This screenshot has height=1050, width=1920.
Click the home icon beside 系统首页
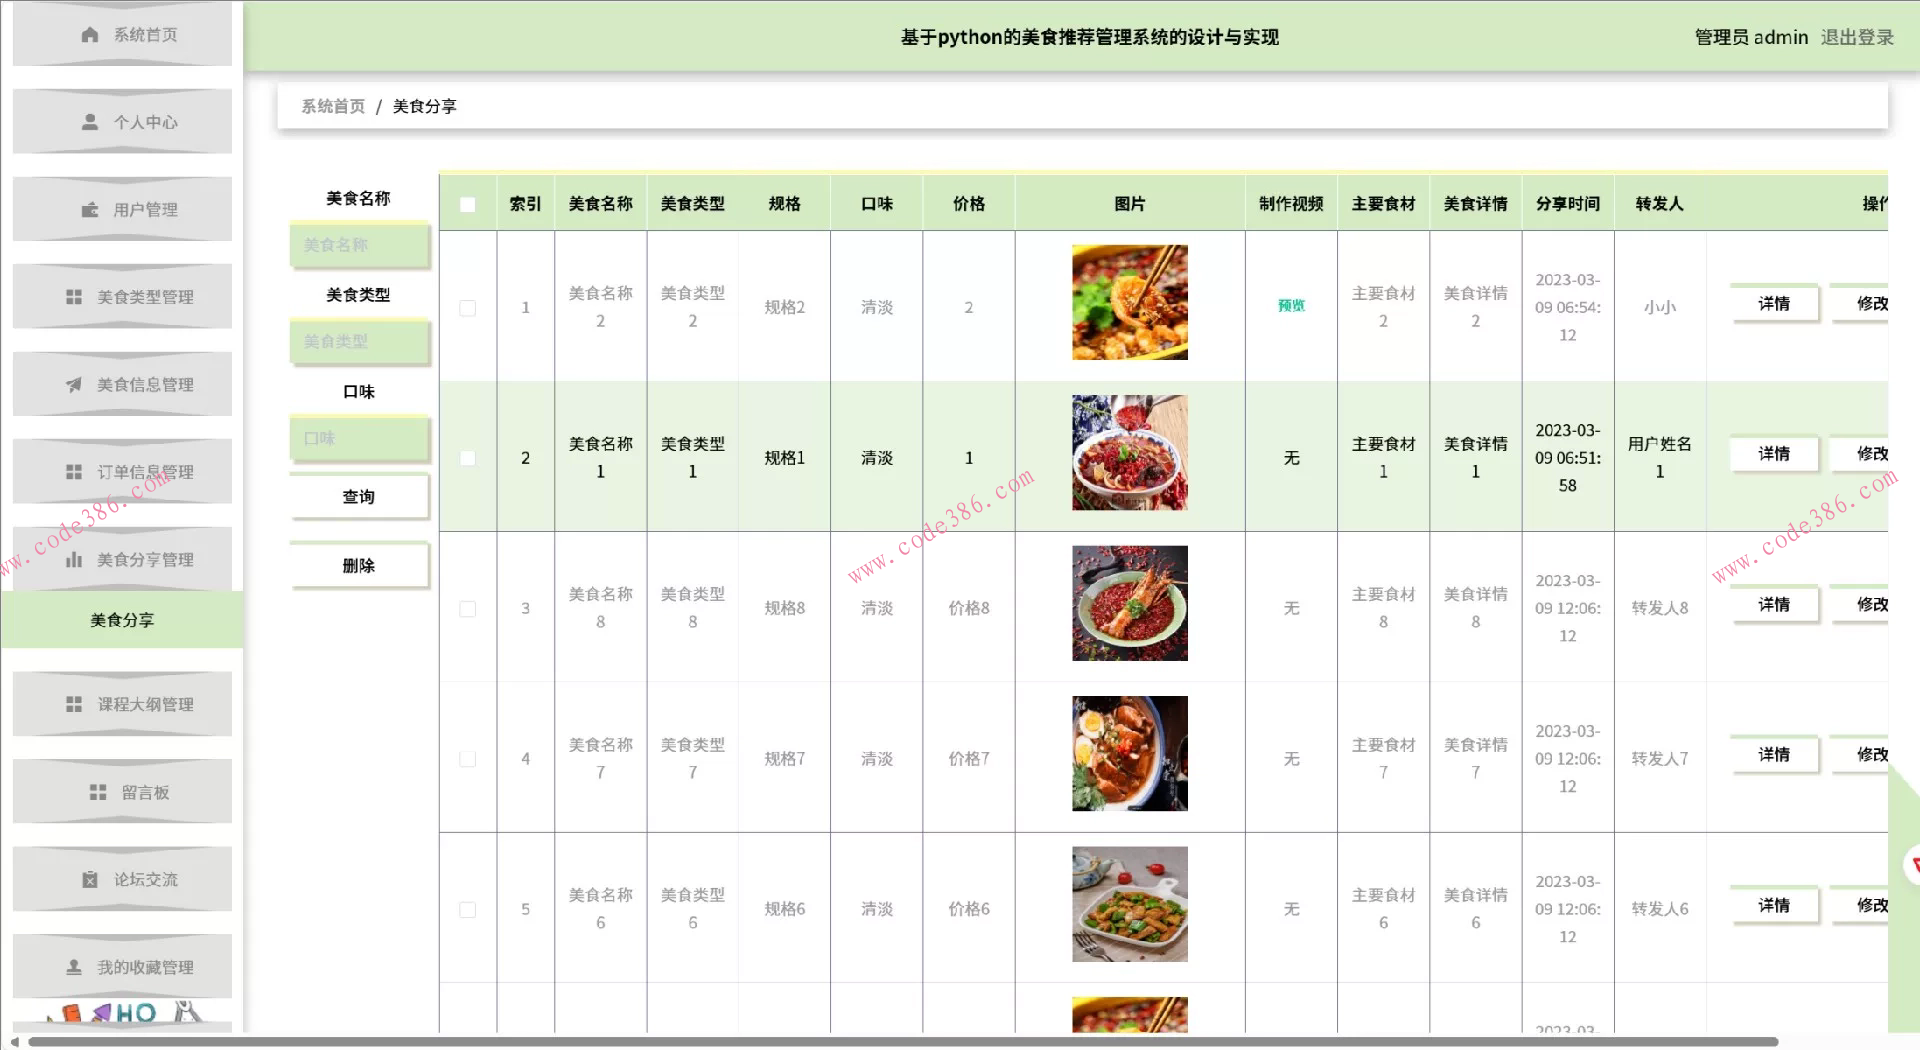click(90, 35)
